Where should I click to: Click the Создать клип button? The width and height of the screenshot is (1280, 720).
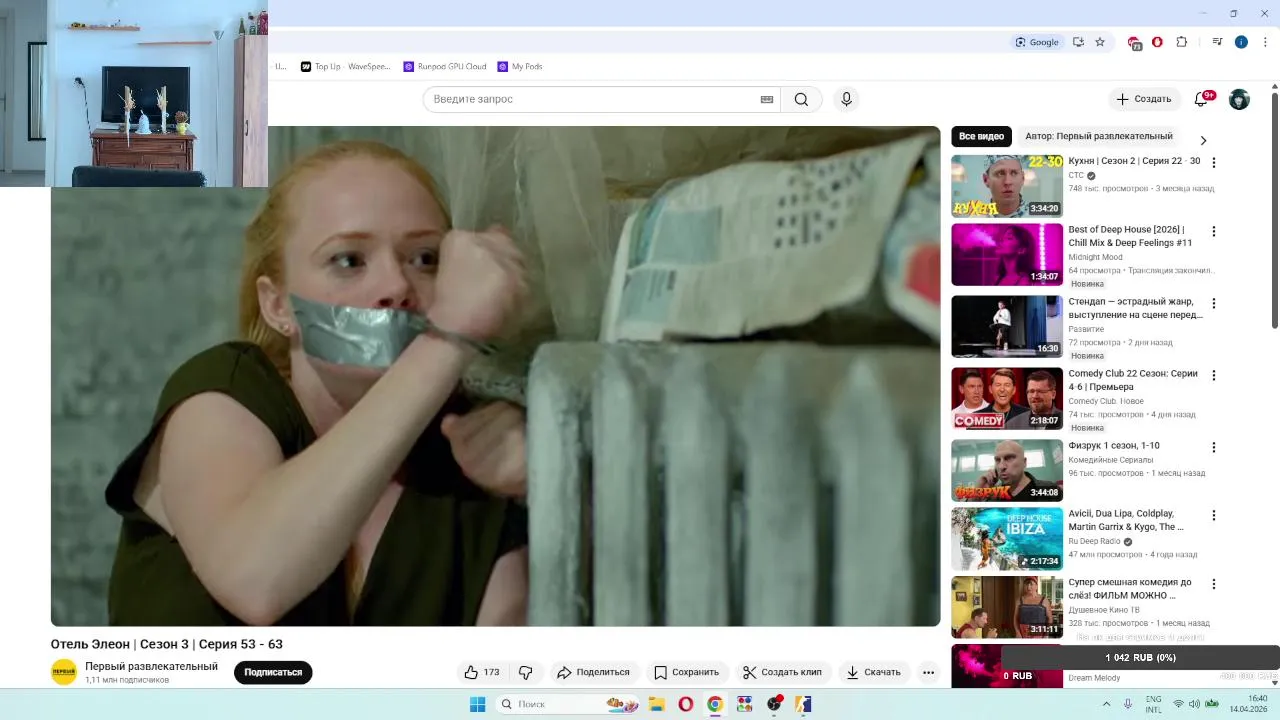pos(783,672)
